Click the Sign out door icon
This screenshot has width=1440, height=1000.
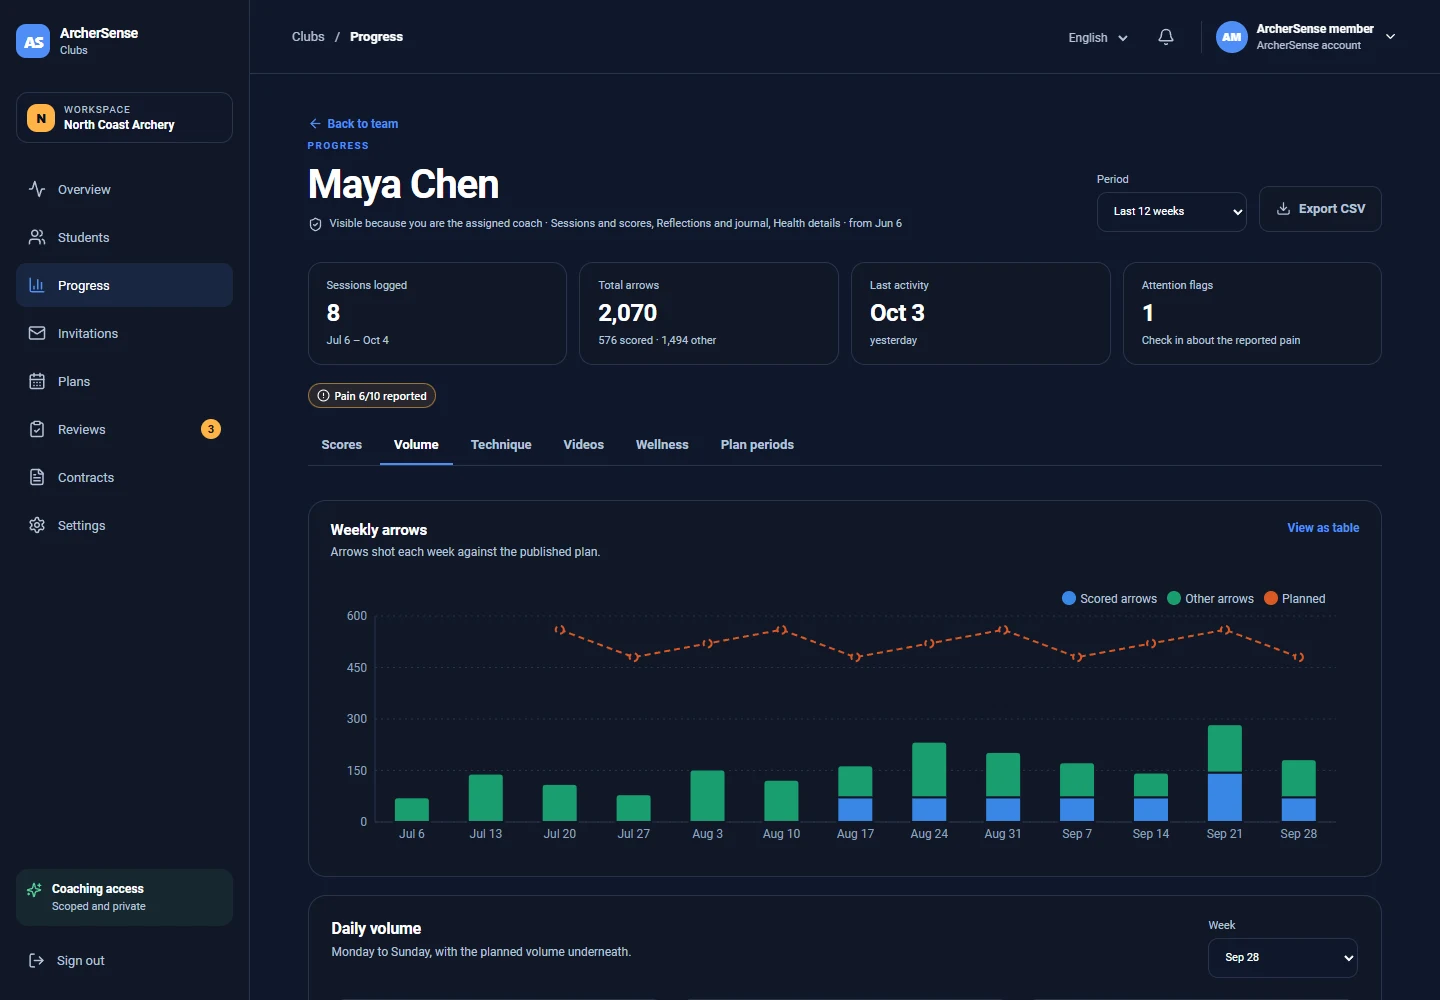(37, 960)
